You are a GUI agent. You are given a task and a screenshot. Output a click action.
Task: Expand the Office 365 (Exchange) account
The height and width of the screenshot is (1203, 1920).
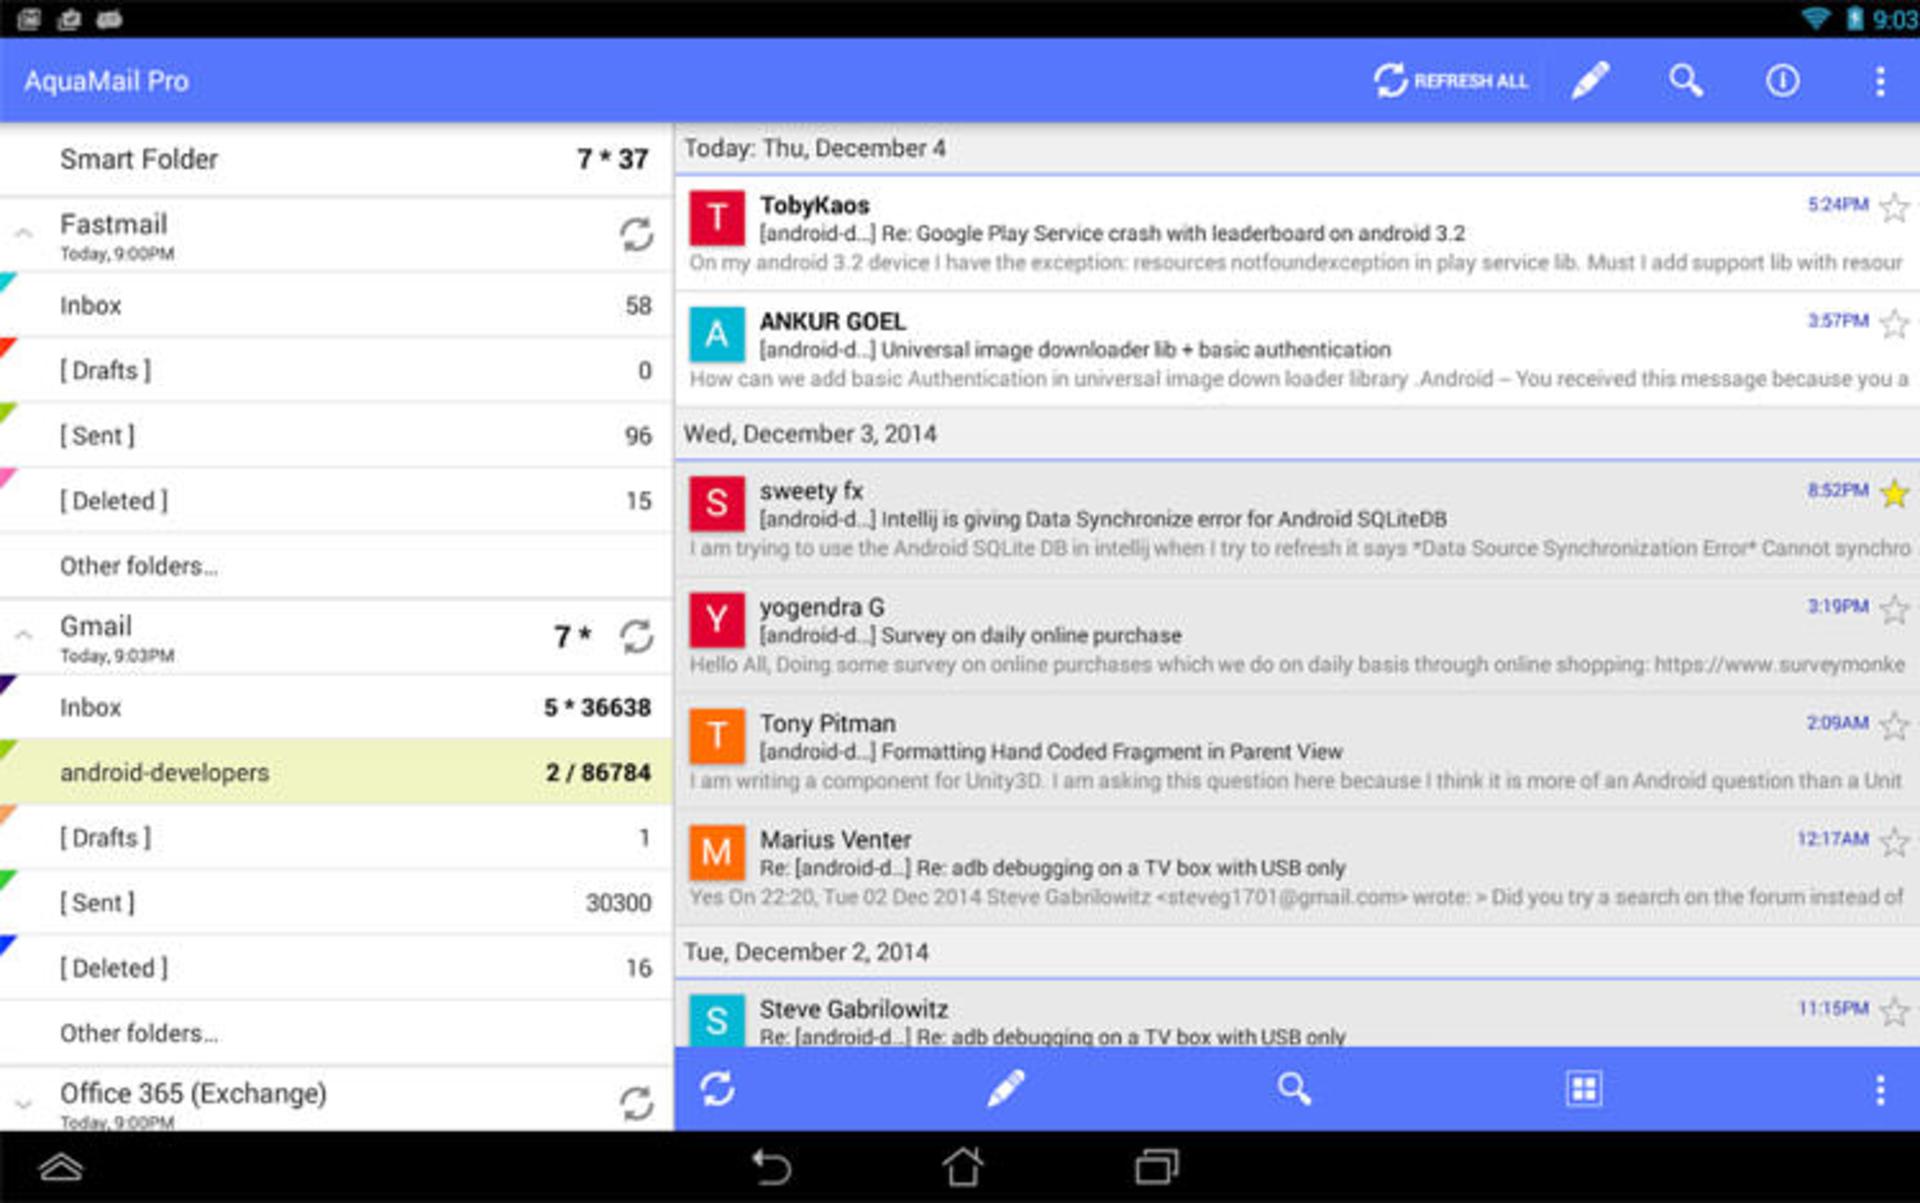tap(23, 1104)
